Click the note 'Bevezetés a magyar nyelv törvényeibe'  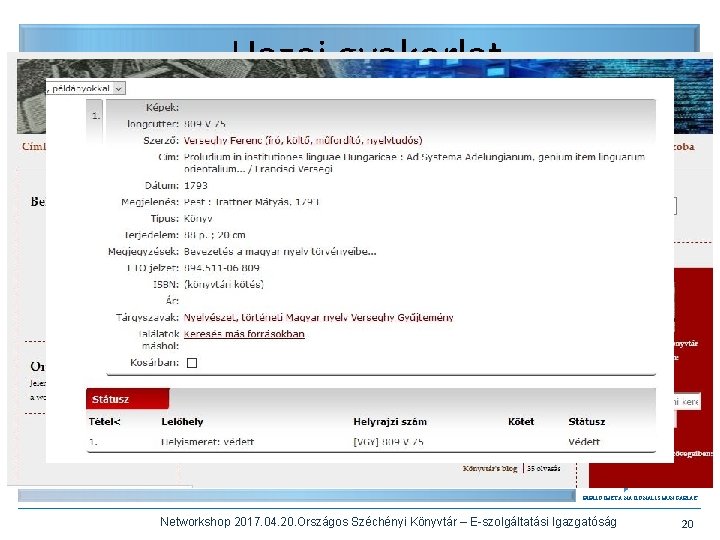point(280,252)
